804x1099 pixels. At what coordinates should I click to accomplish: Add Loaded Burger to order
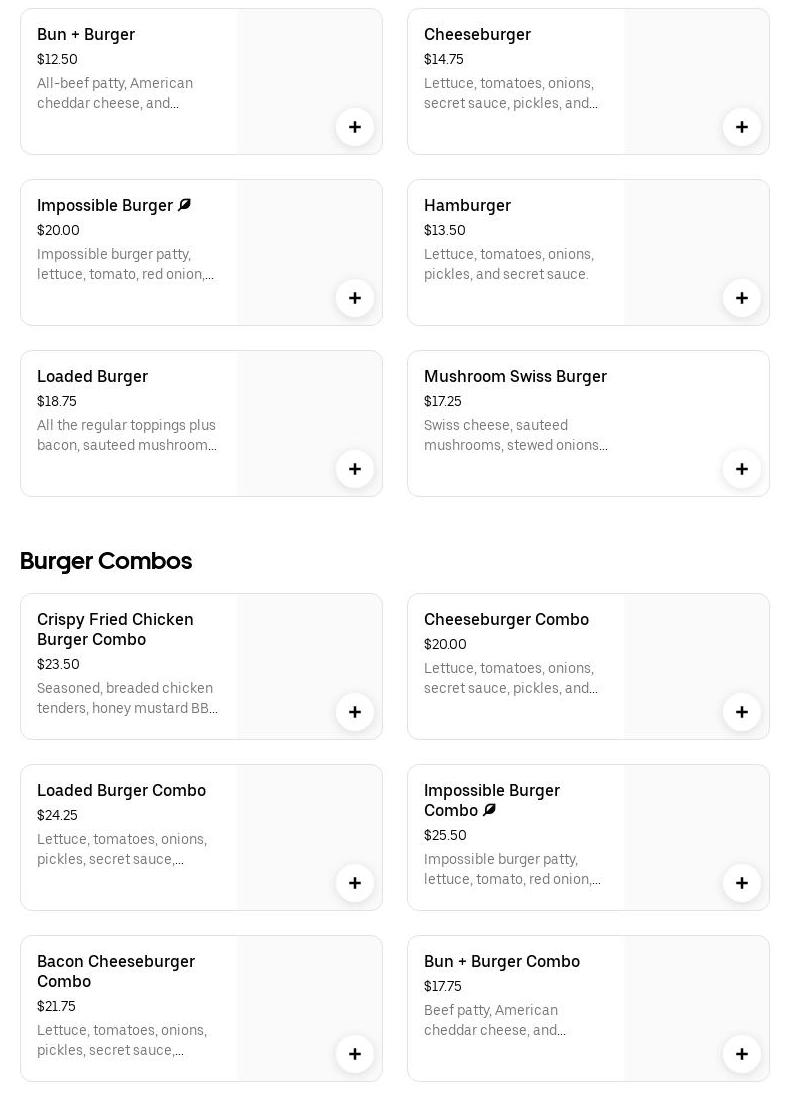(x=355, y=469)
